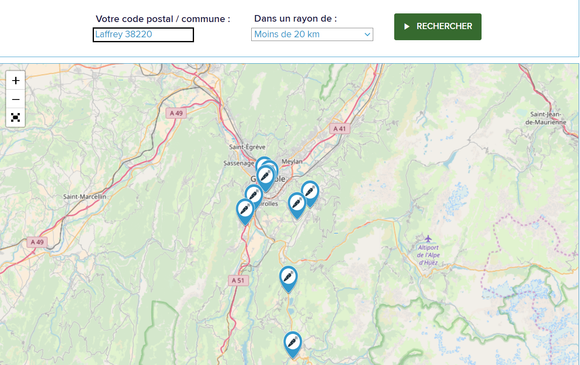Image resolution: width=580 pixels, height=365 pixels.
Task: Click the 'Saint-Marcellin' map label
Action: [85, 197]
